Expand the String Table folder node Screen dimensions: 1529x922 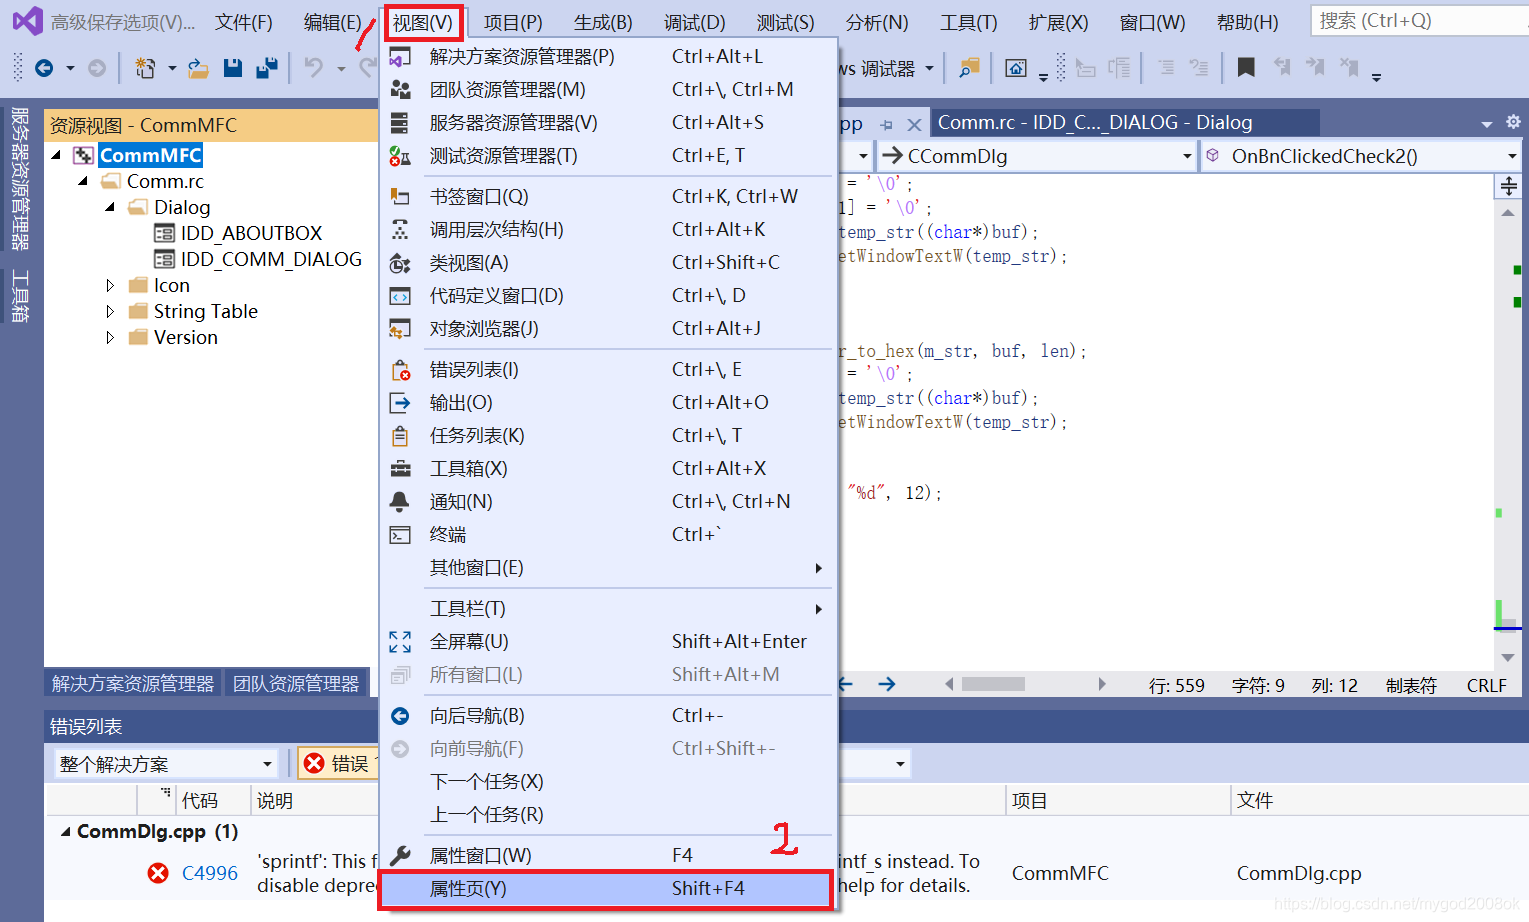click(x=110, y=311)
